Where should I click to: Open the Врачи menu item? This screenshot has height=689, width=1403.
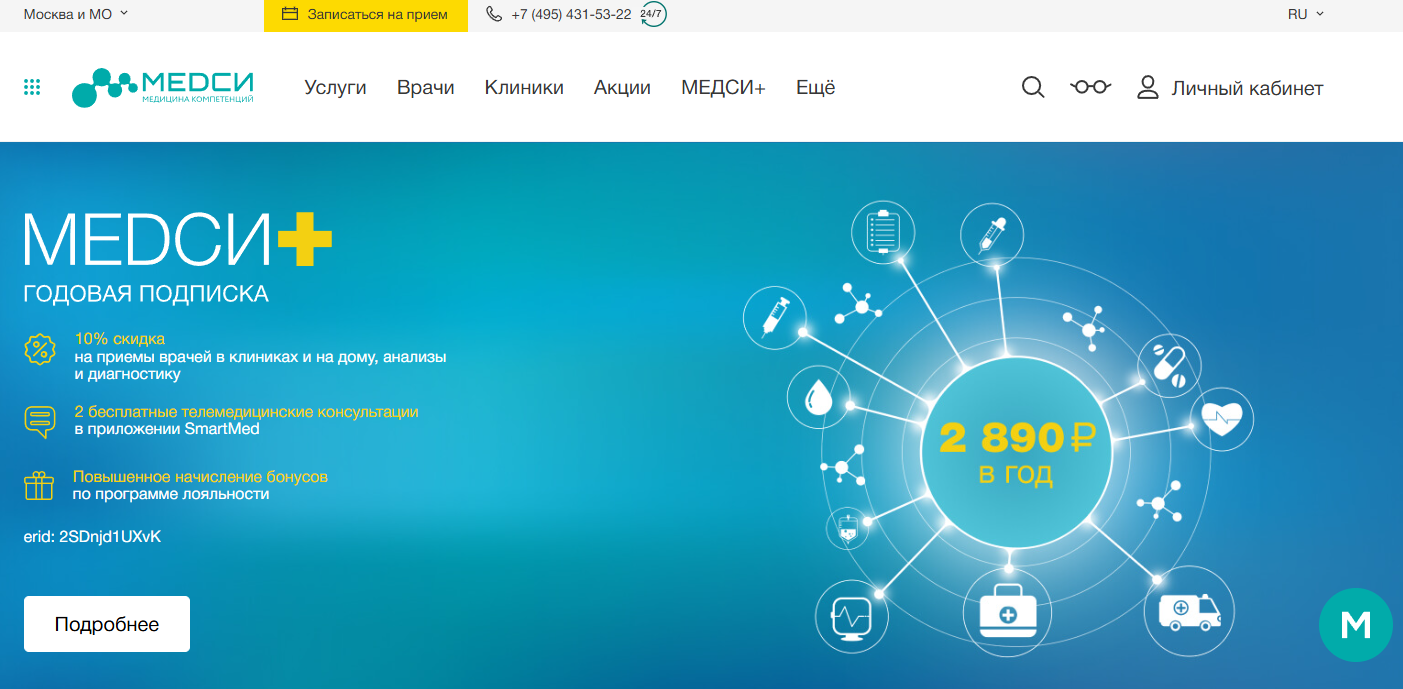click(x=426, y=88)
